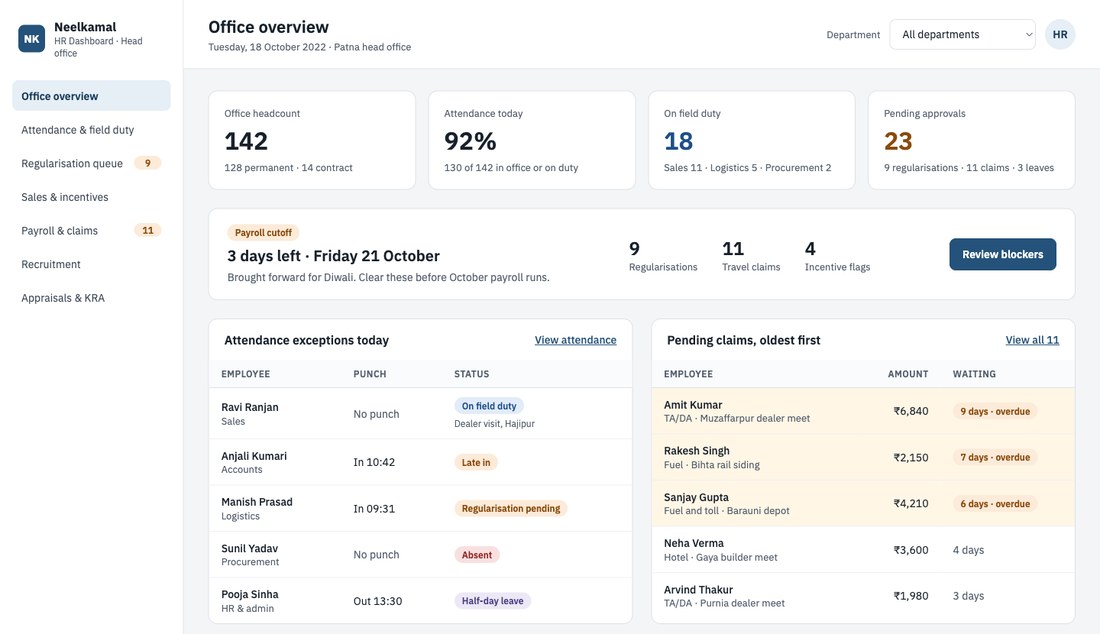This screenshot has width=1100, height=634.
Task: Click the Payroll cutoff badge
Action: coord(263,233)
